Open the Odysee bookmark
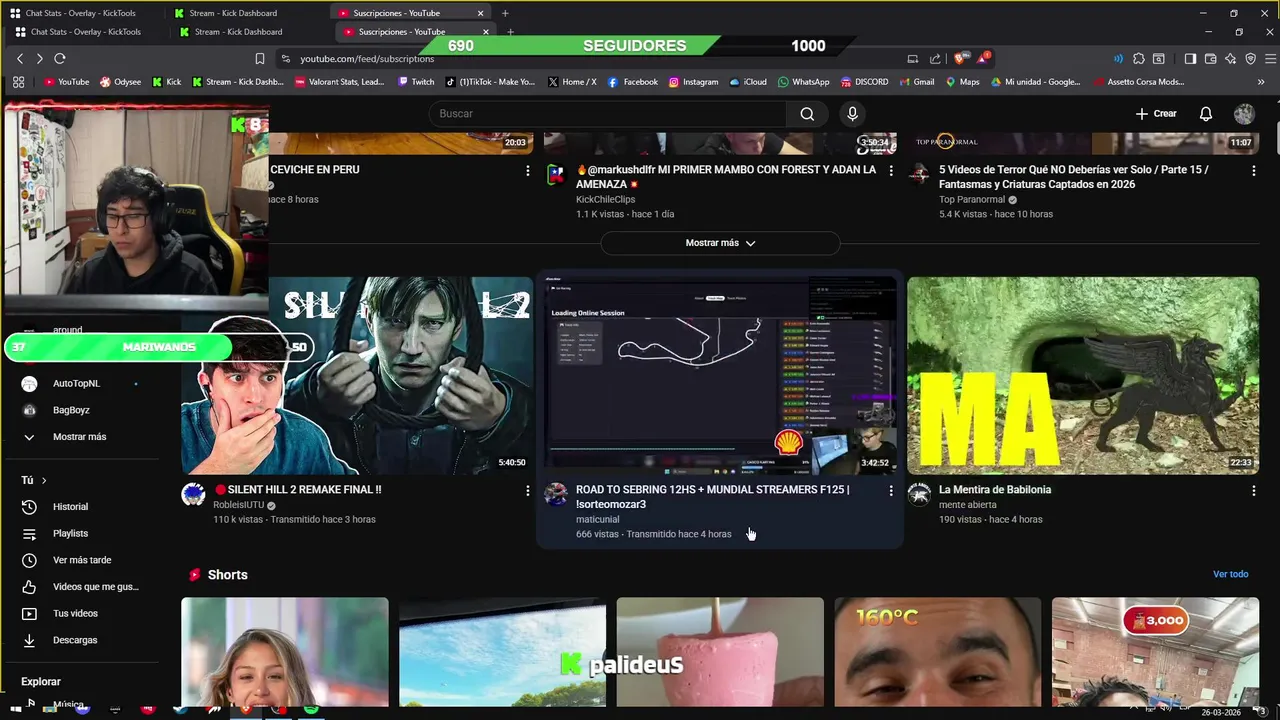This screenshot has height=720, width=1280. [120, 82]
